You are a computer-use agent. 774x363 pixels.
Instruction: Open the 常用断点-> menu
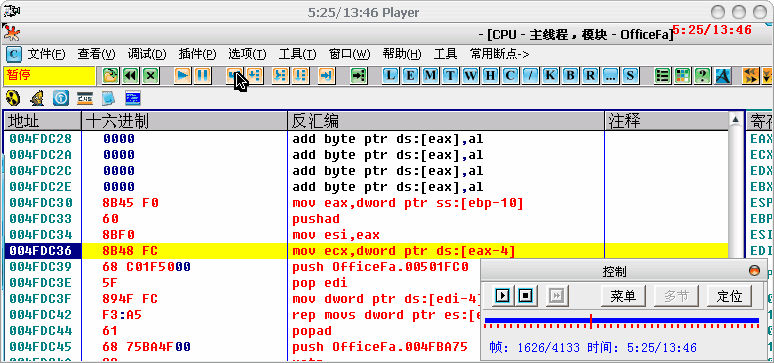click(500, 53)
